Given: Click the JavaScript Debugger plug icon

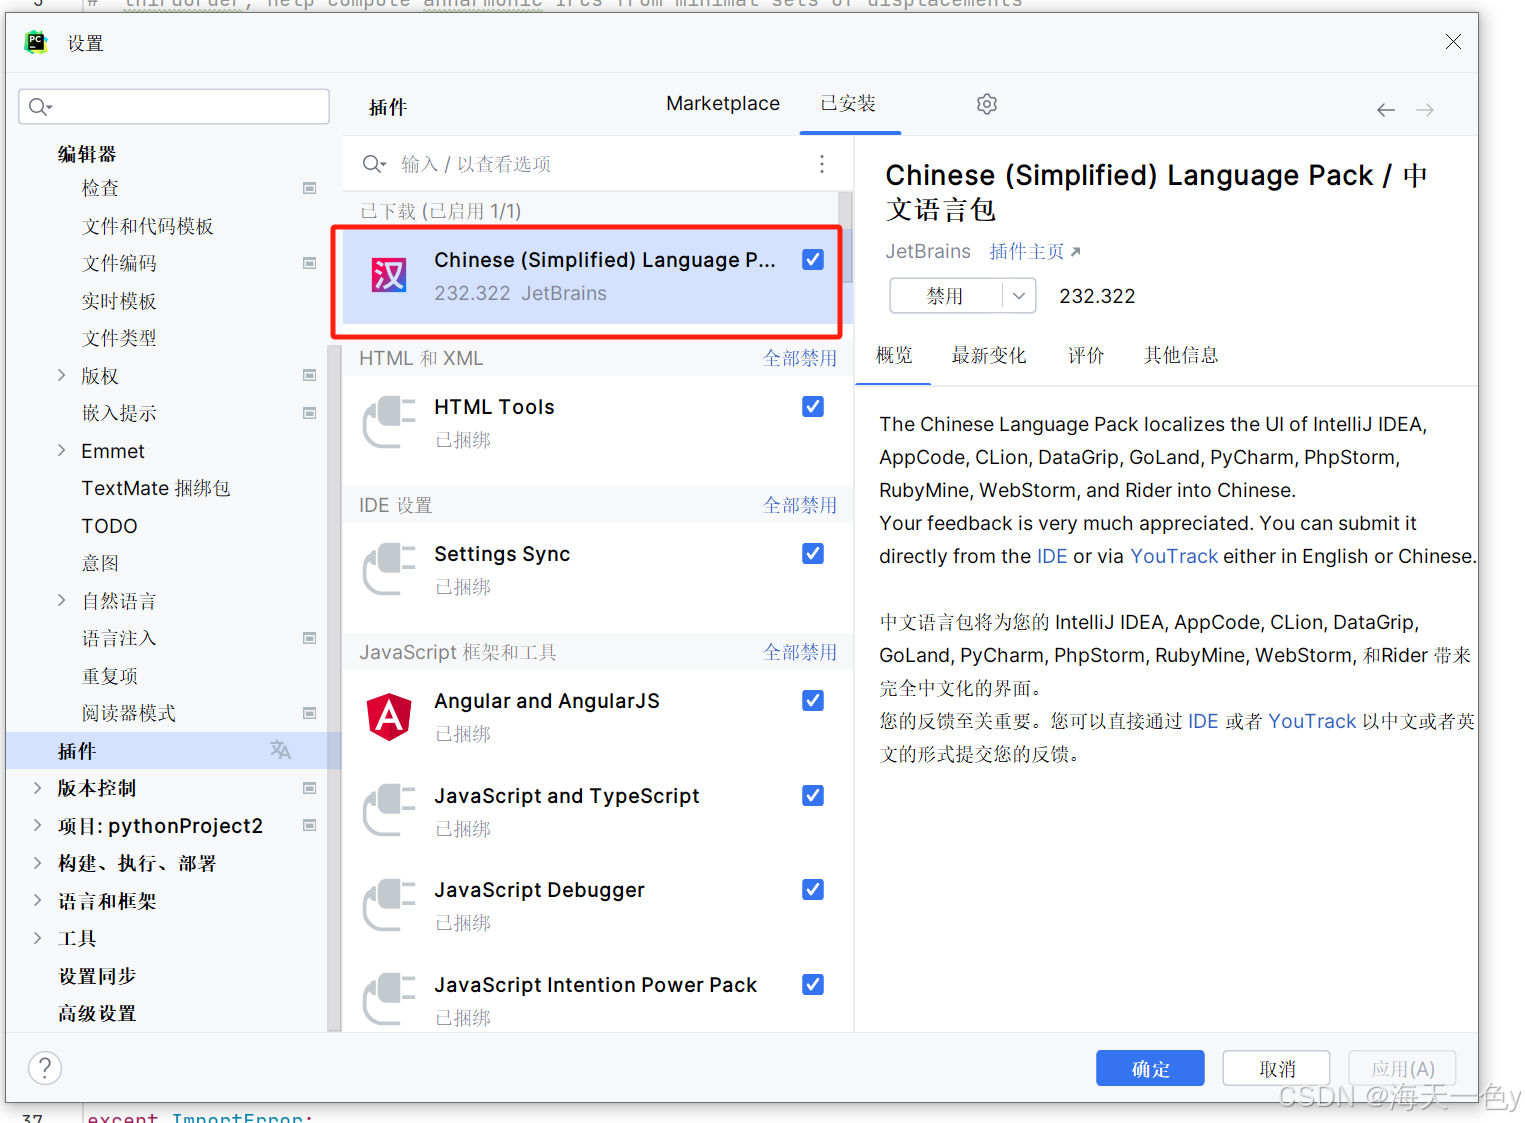Looking at the screenshot, I should (389, 905).
